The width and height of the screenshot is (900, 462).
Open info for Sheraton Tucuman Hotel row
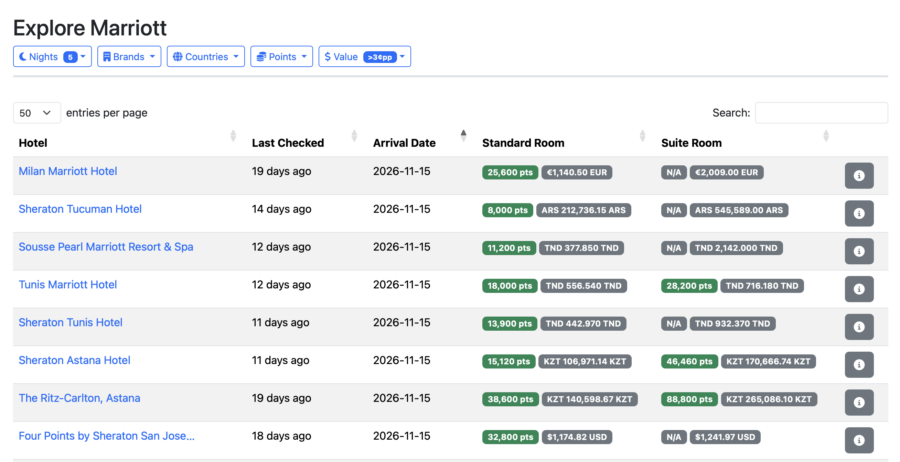[859, 213]
